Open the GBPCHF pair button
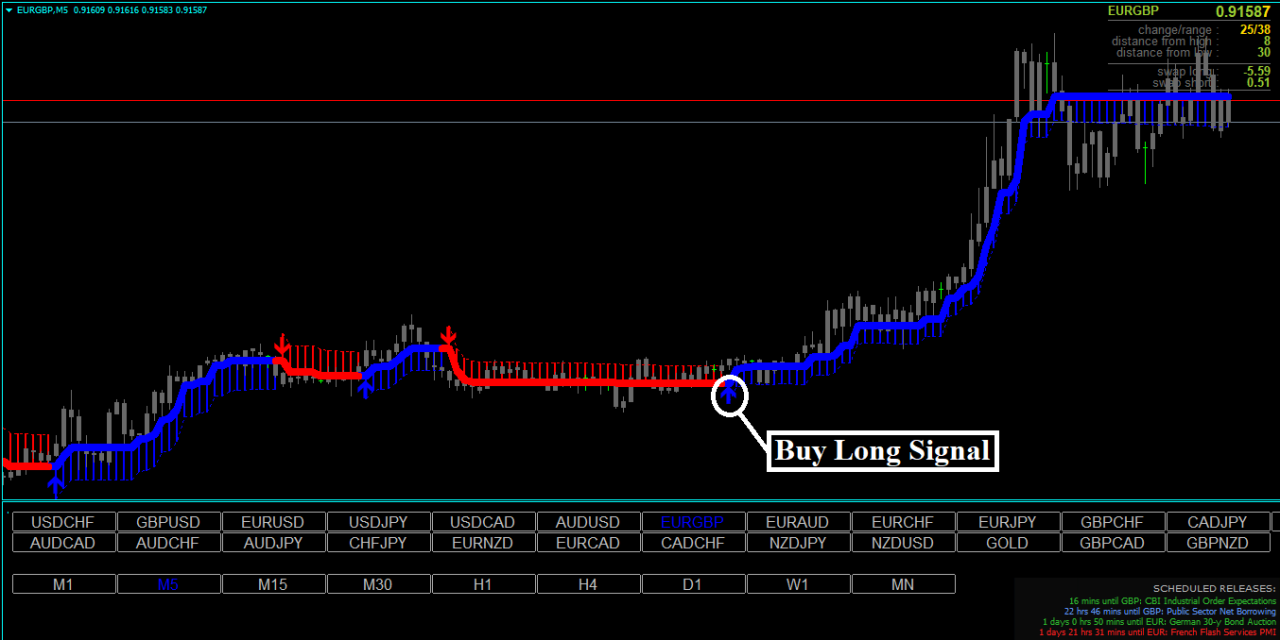Image resolution: width=1280 pixels, height=640 pixels. pos(1114,522)
